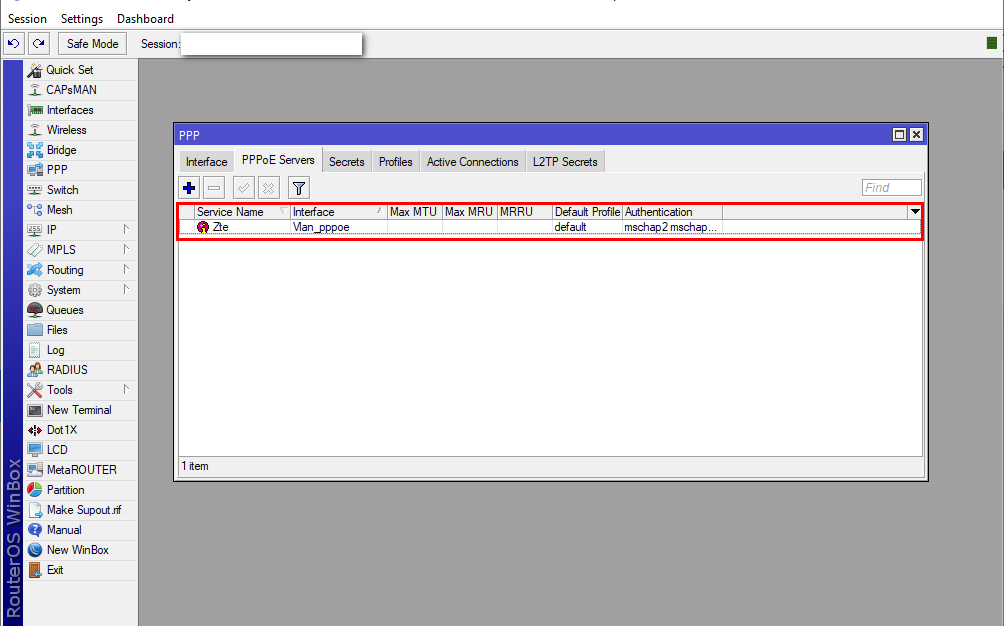Click the blue plus add button
Screen dimensions: 1004x626
pos(189,188)
